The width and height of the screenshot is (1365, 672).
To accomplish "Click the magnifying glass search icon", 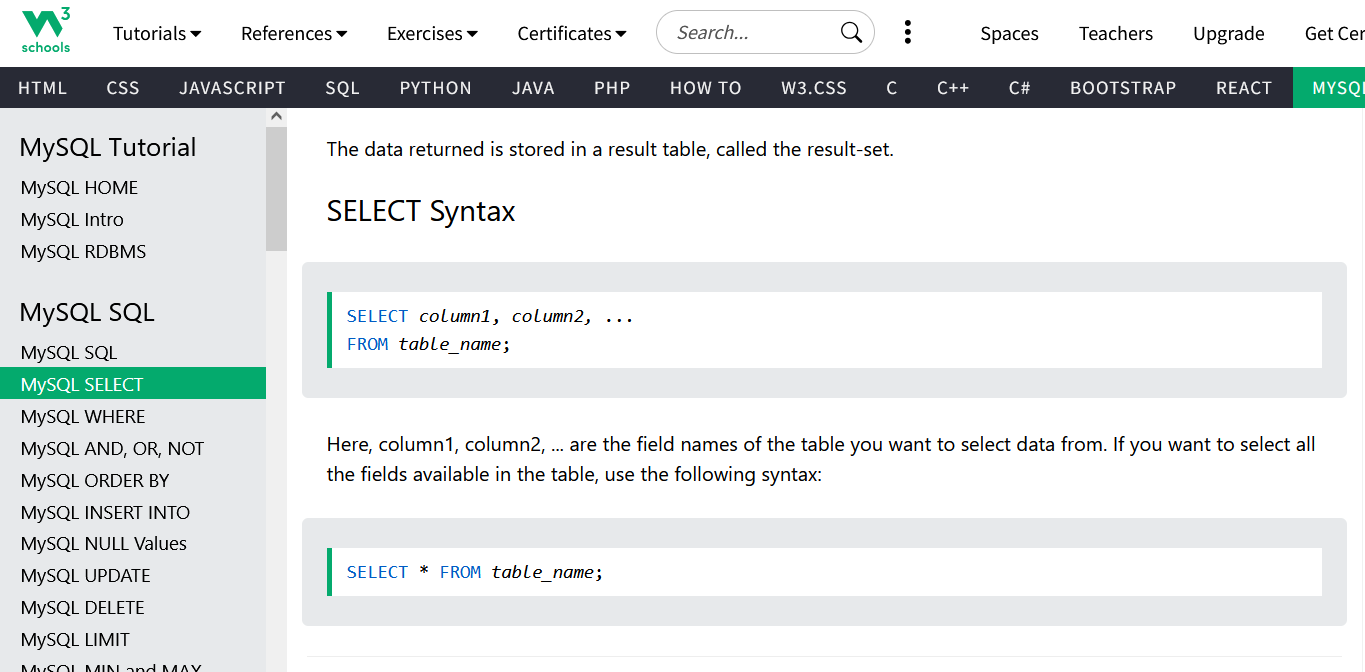I will 851,33.
